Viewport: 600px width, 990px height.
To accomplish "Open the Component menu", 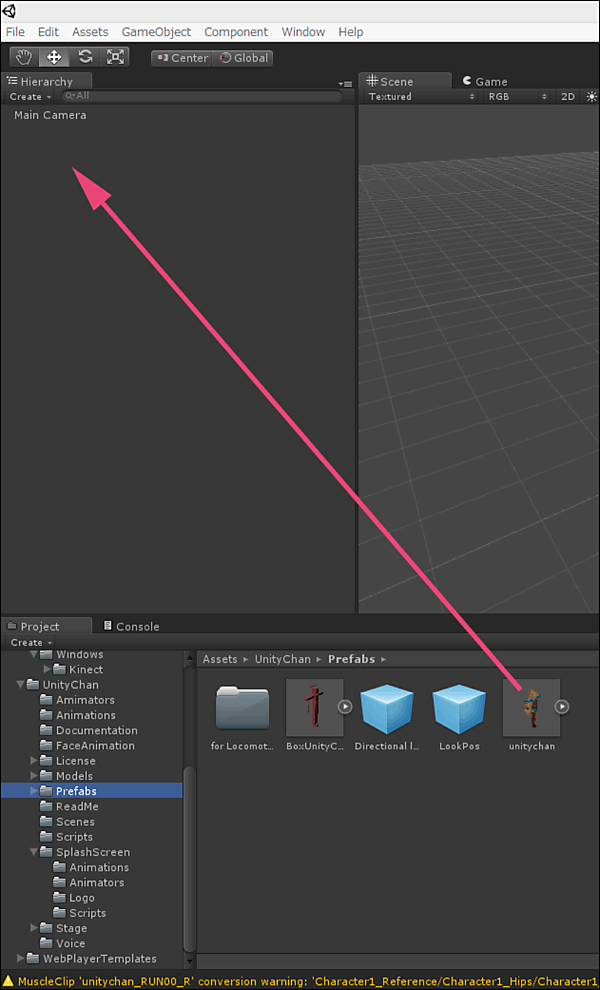I will pyautogui.click(x=236, y=32).
